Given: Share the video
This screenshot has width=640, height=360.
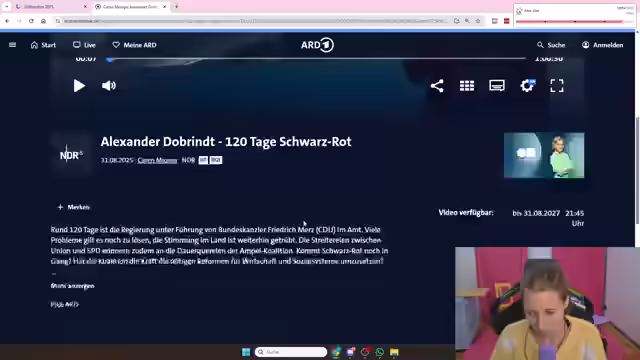Looking at the screenshot, I should (437, 86).
